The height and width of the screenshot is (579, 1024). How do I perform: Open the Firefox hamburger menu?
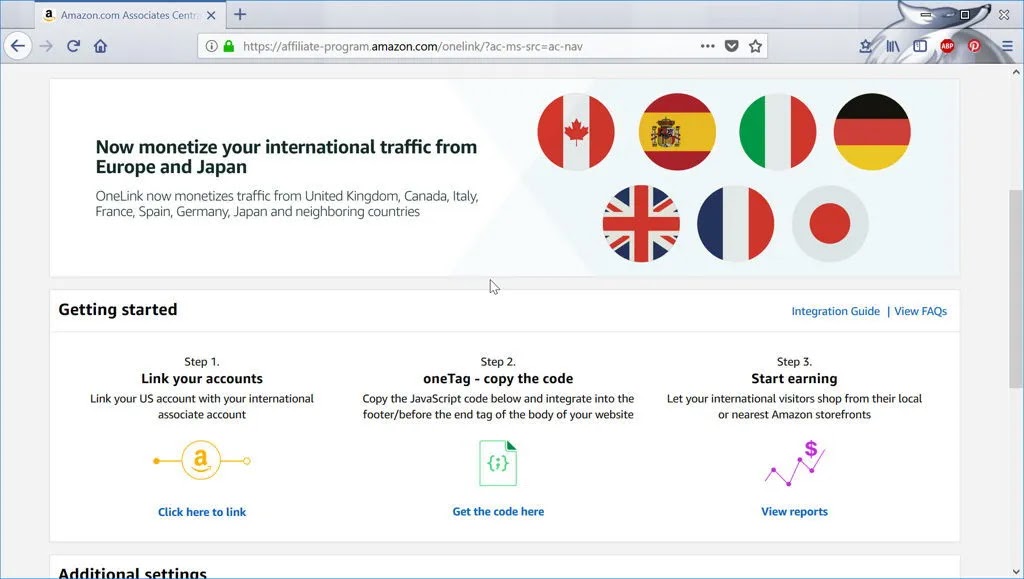(x=1007, y=46)
